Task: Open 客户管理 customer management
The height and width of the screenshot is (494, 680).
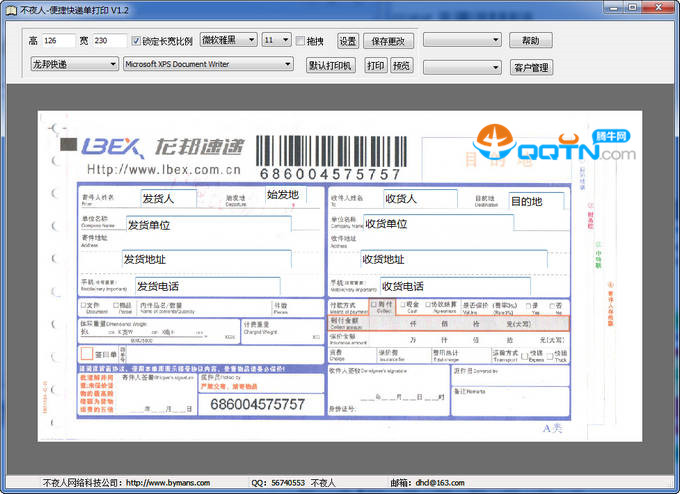Action: [531, 67]
